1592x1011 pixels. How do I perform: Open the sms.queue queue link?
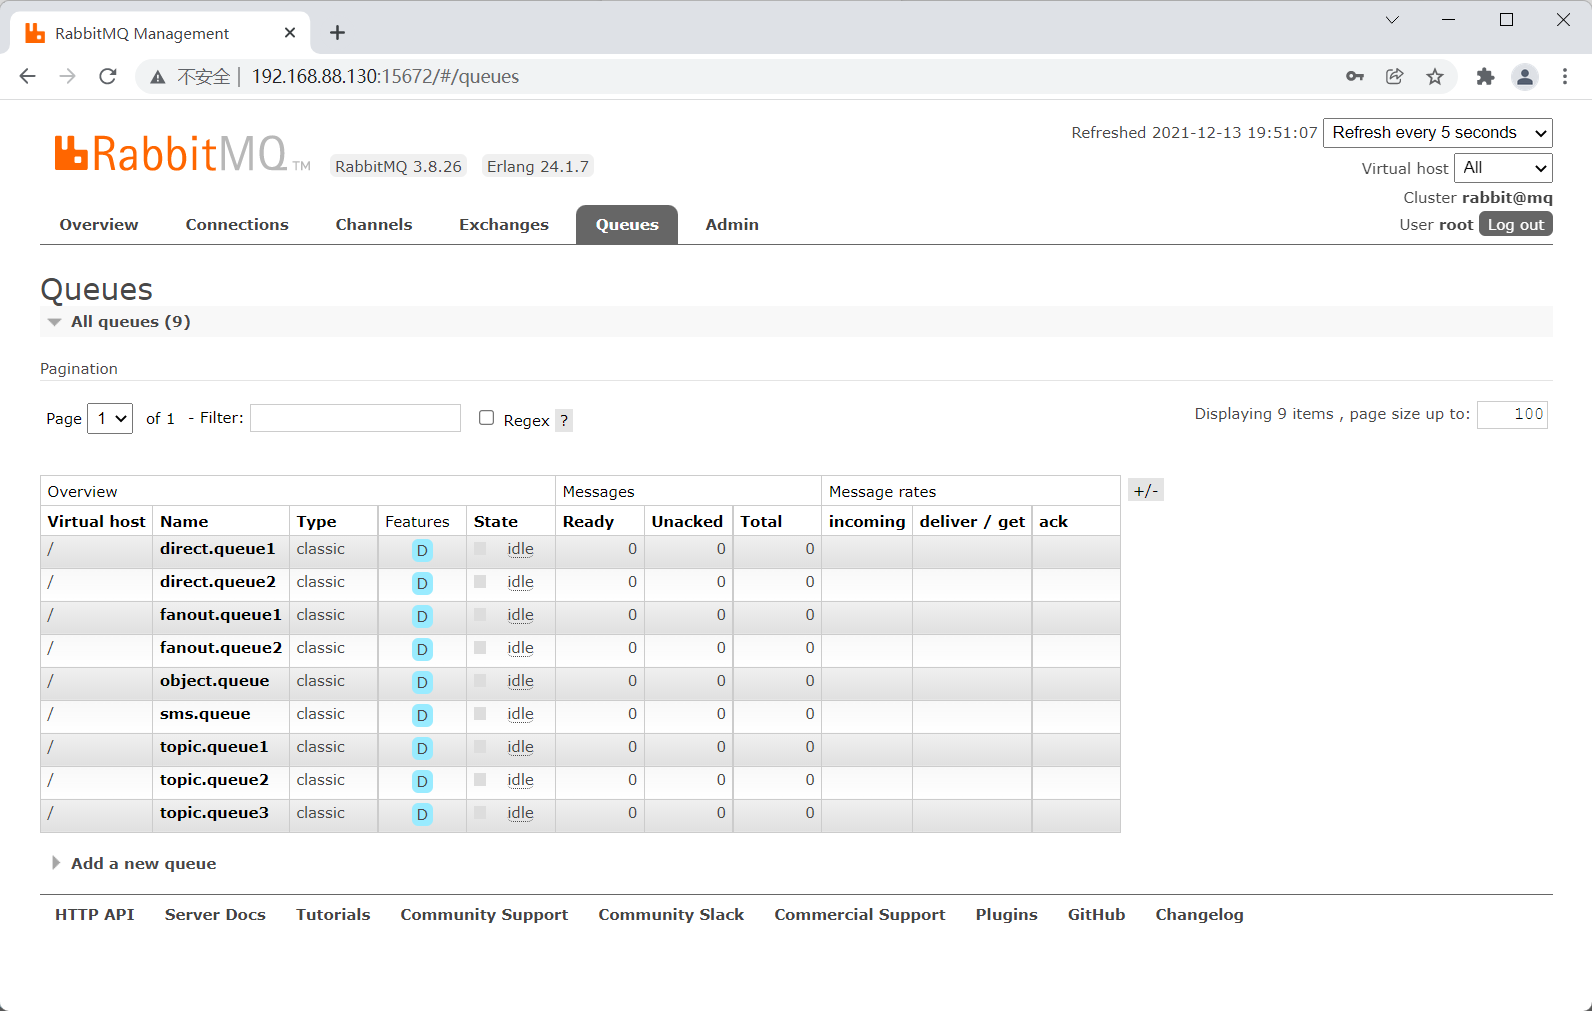pos(205,714)
